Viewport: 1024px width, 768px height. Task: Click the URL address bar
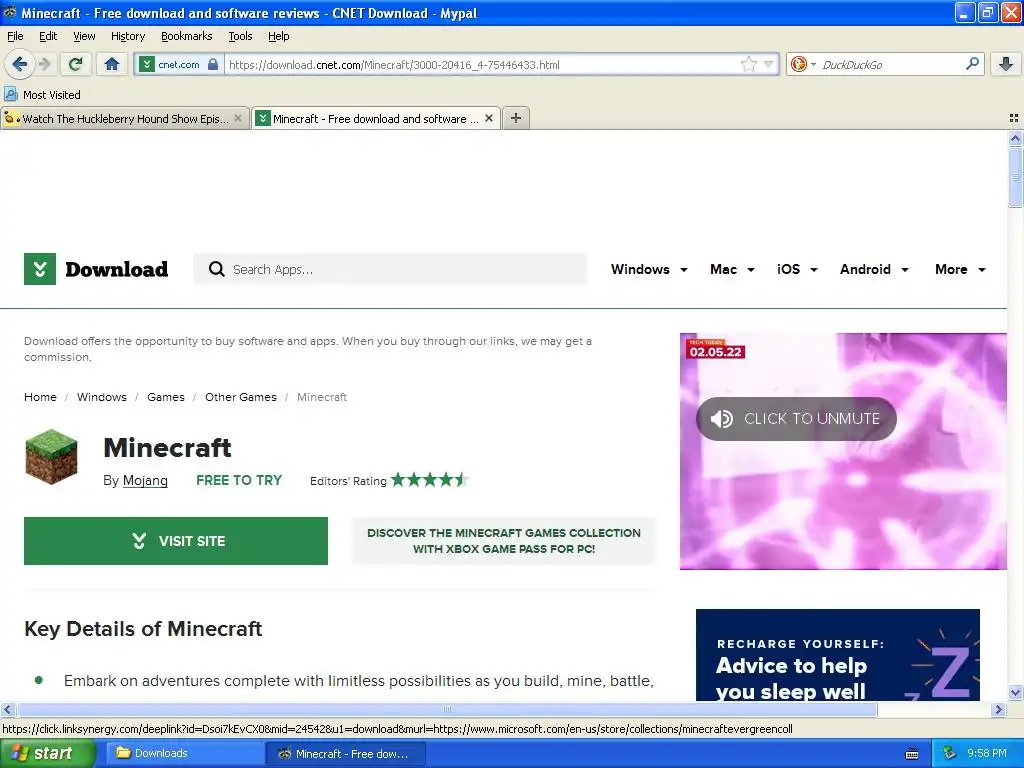(482, 64)
